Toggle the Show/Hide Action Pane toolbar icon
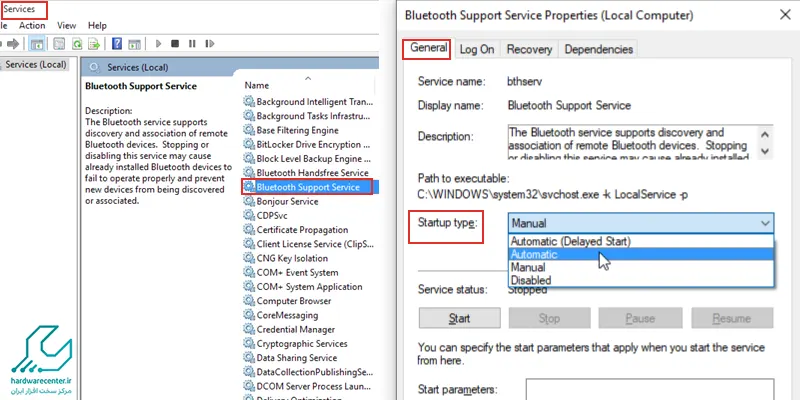800x400 pixels. coord(134,44)
